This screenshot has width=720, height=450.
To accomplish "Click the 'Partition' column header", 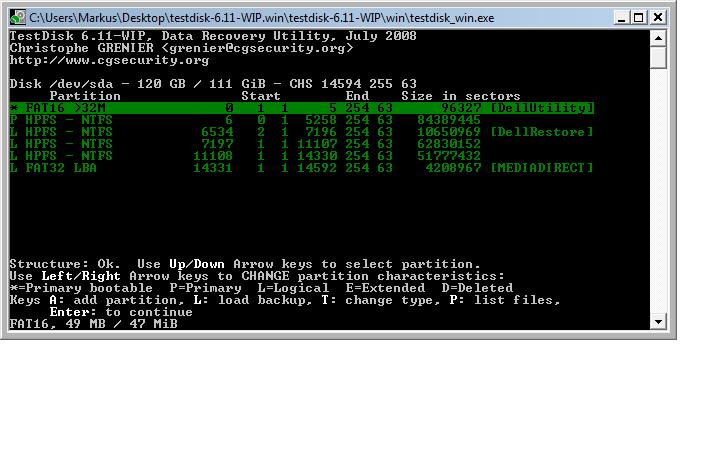I will point(85,96).
